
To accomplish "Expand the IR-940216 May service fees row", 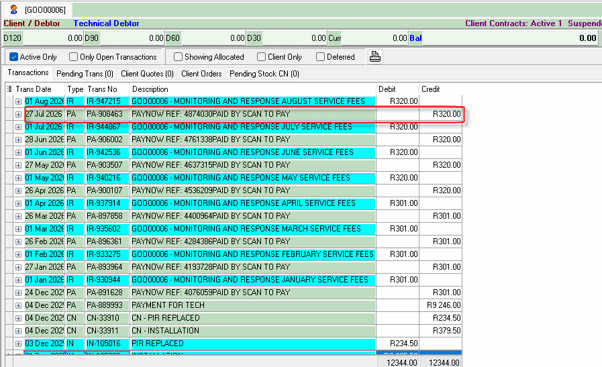I will pyautogui.click(x=18, y=178).
